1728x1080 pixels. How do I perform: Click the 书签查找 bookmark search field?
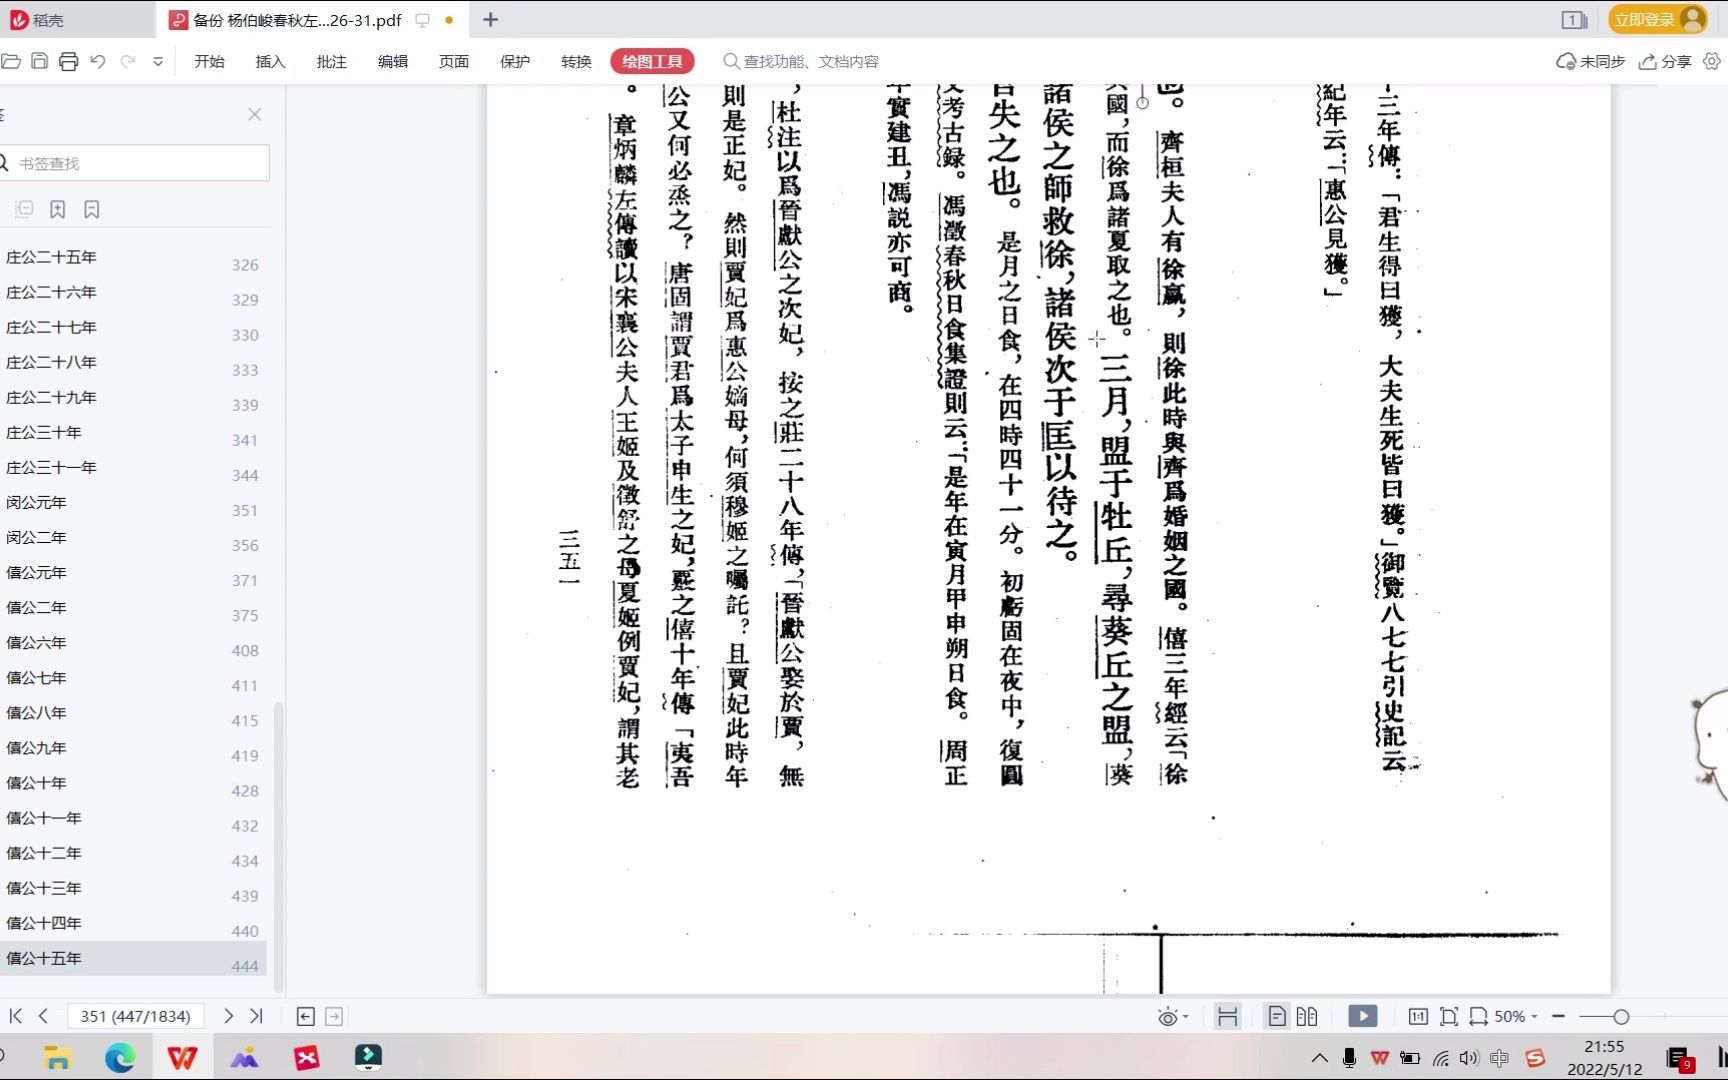click(133, 163)
